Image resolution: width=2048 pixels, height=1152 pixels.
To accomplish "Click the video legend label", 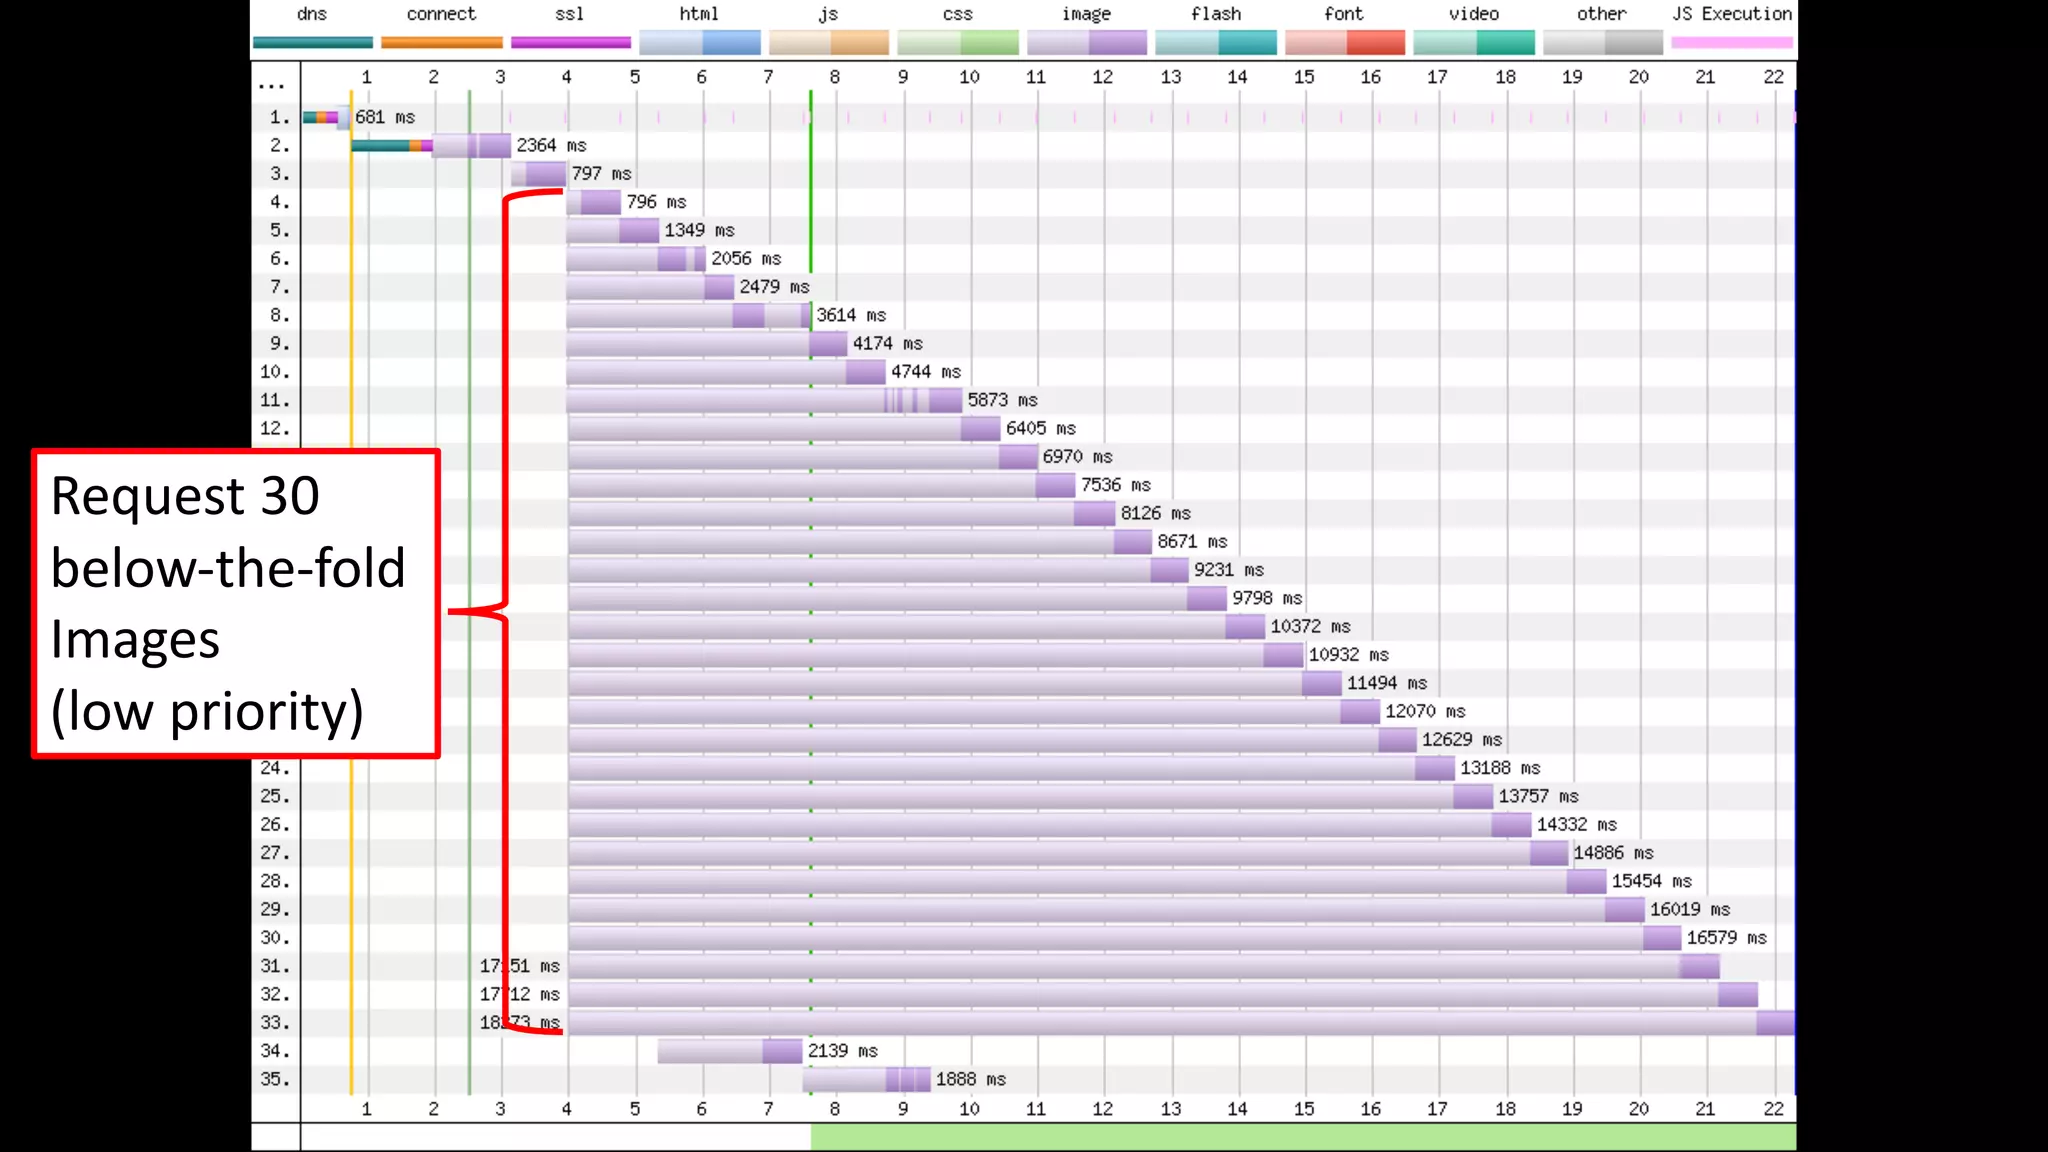I will coord(1473,14).
